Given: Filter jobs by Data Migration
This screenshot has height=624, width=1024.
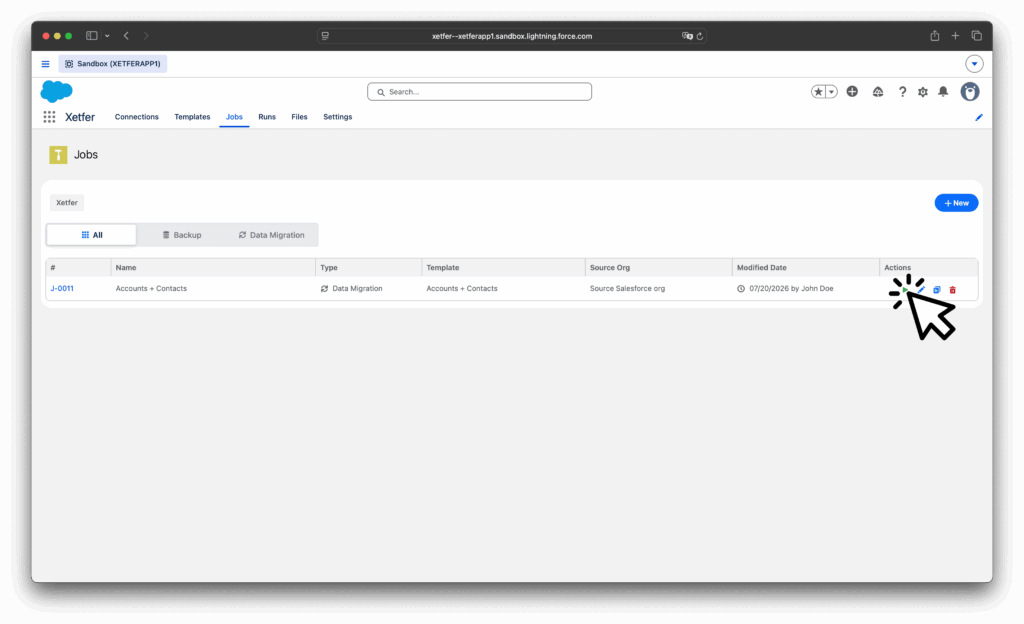Looking at the screenshot, I should point(271,235).
